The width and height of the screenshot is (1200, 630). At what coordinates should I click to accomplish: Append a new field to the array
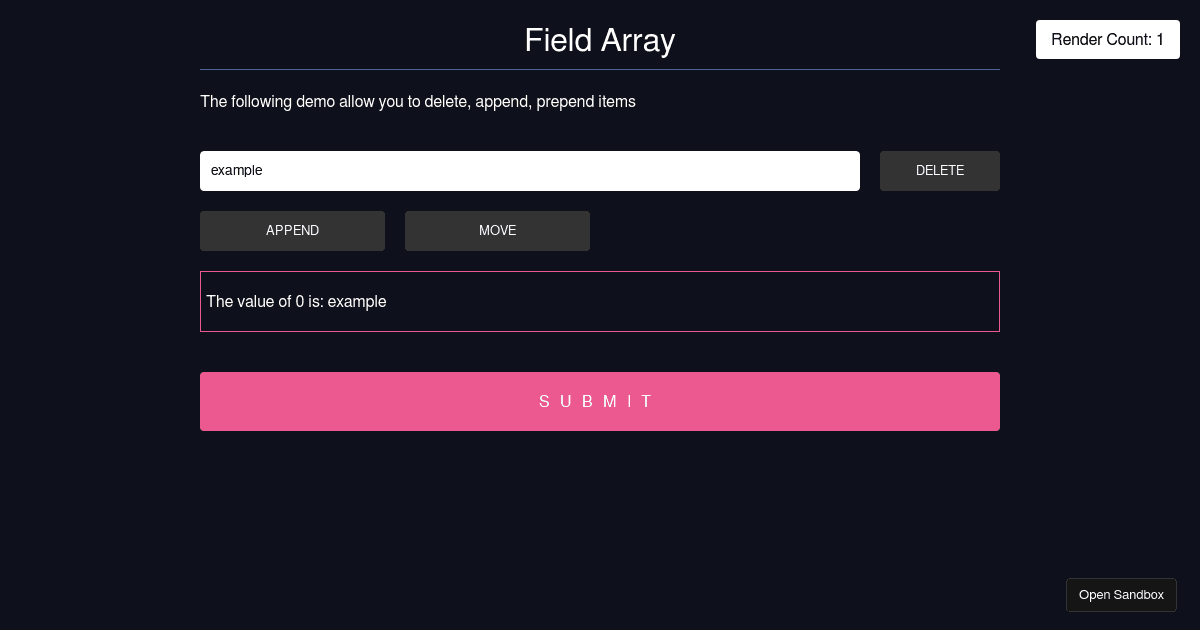point(292,230)
